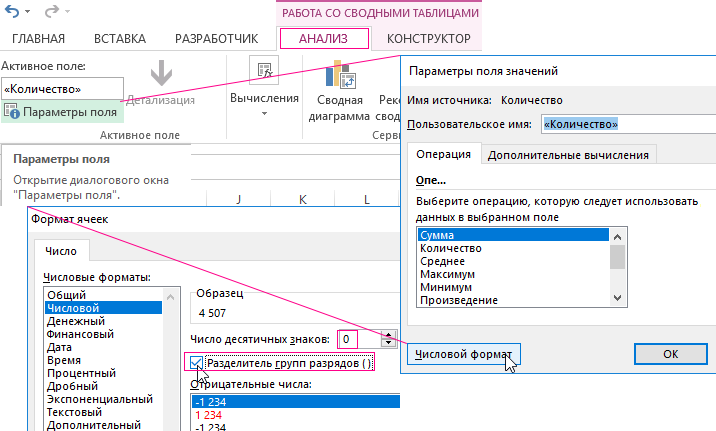Click the Активное поле name input
The height and width of the screenshot is (431, 716).
(x=62, y=89)
